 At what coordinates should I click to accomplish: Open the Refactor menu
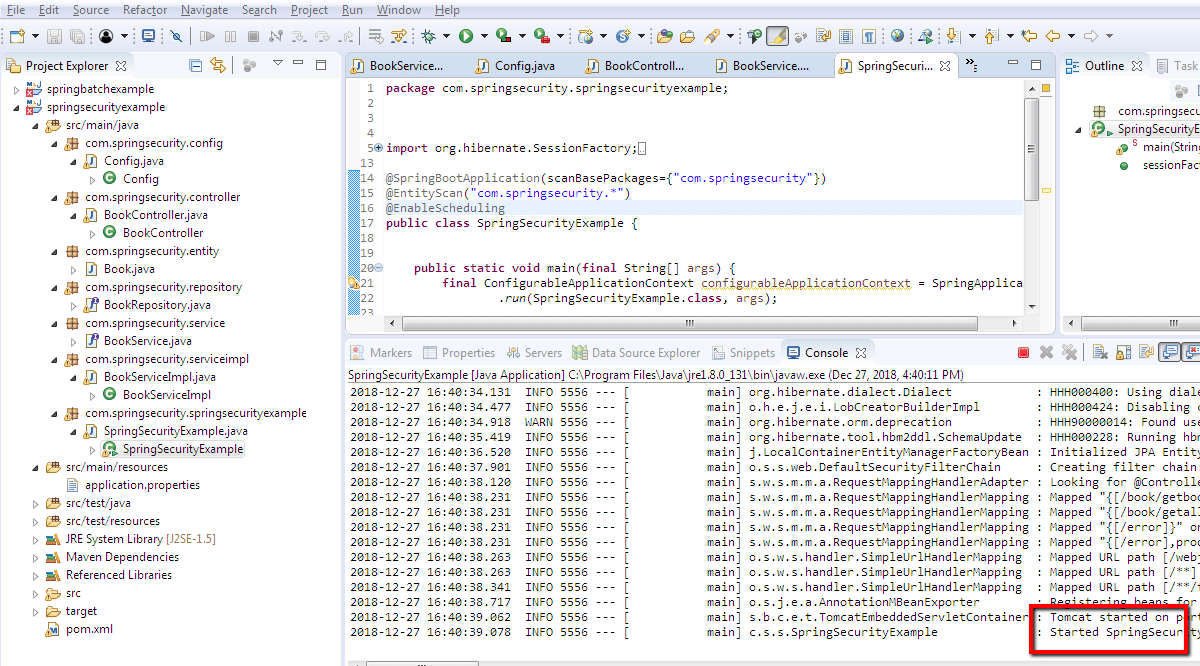click(x=145, y=10)
